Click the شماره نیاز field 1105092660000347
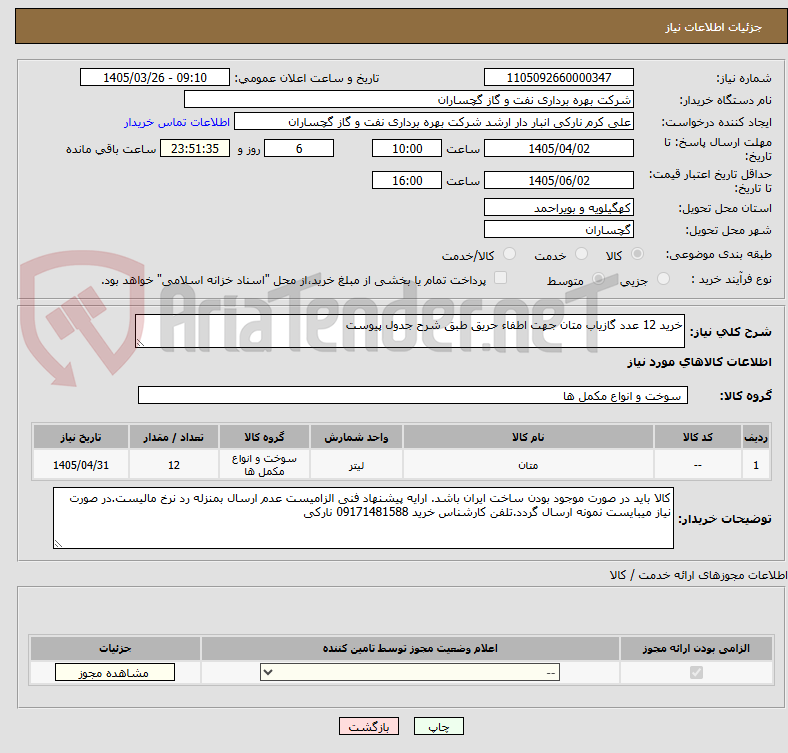 point(558,77)
